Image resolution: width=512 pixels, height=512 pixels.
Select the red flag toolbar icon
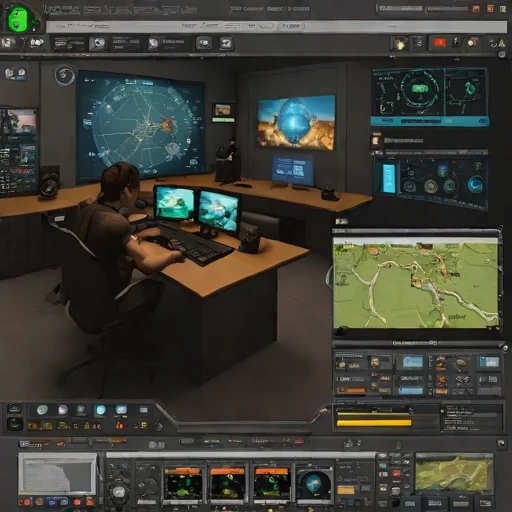tap(439, 43)
